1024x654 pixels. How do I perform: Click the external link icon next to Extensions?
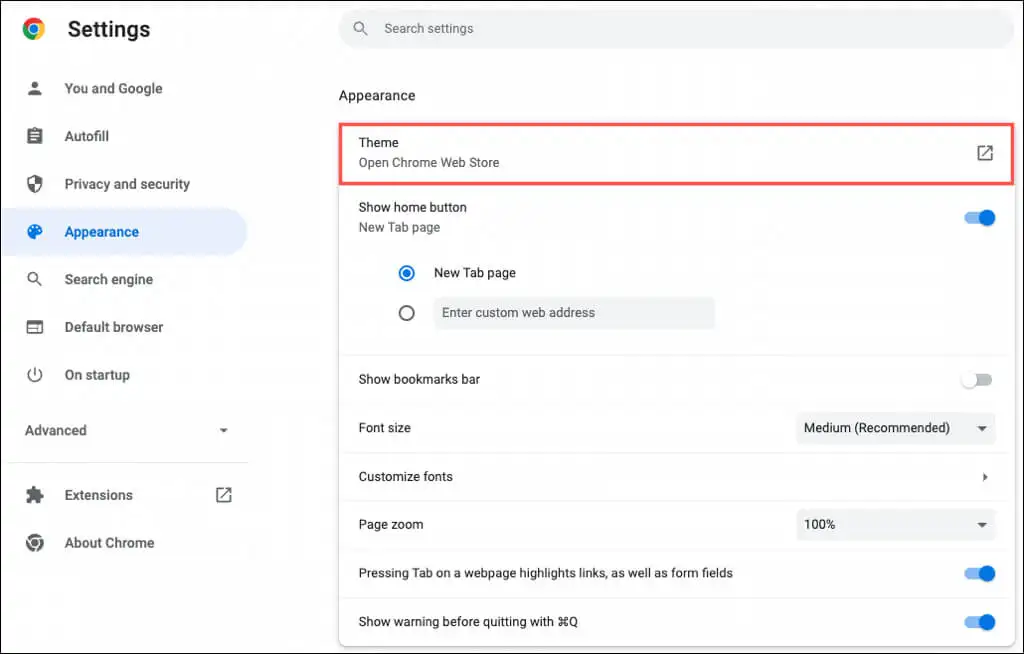coord(224,495)
